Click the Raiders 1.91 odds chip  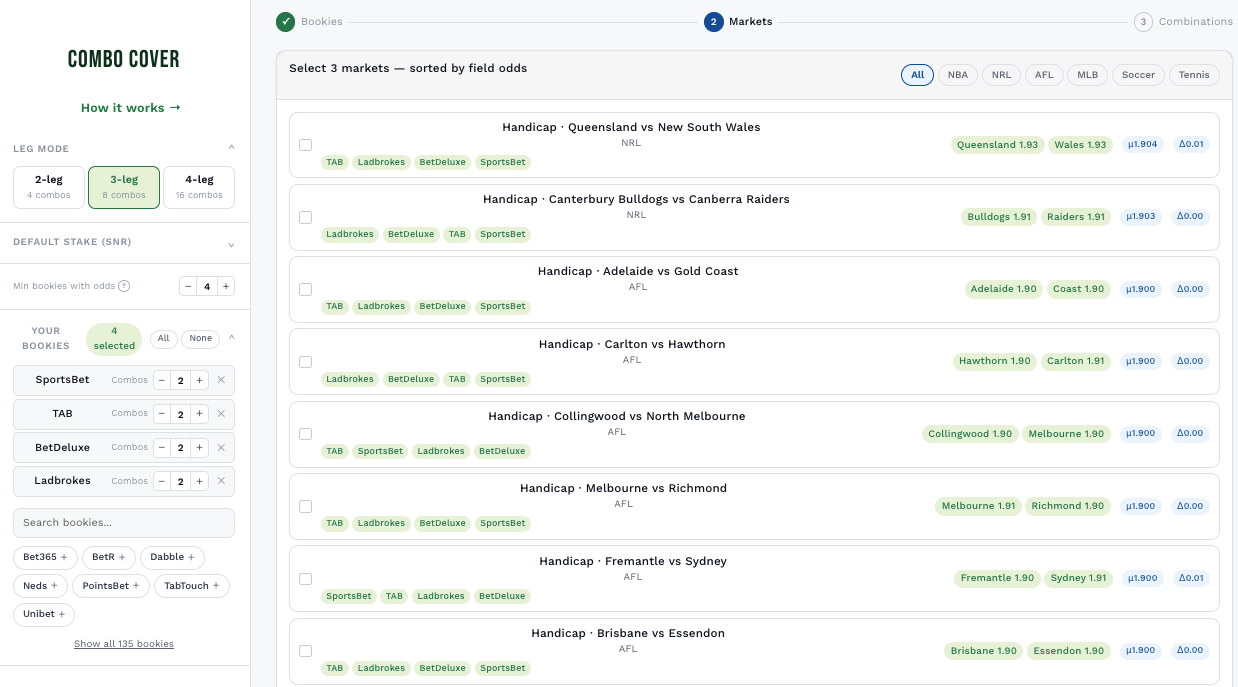click(x=1075, y=217)
